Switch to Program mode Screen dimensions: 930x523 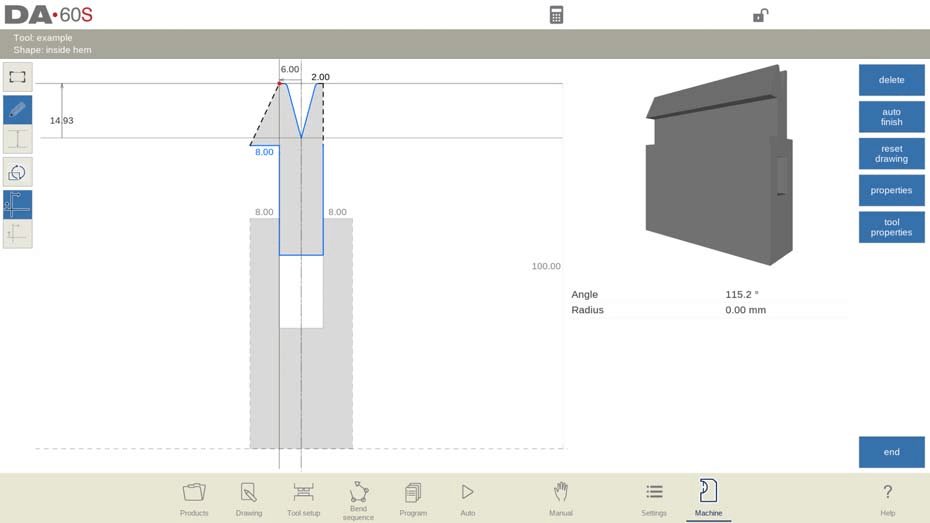413,499
